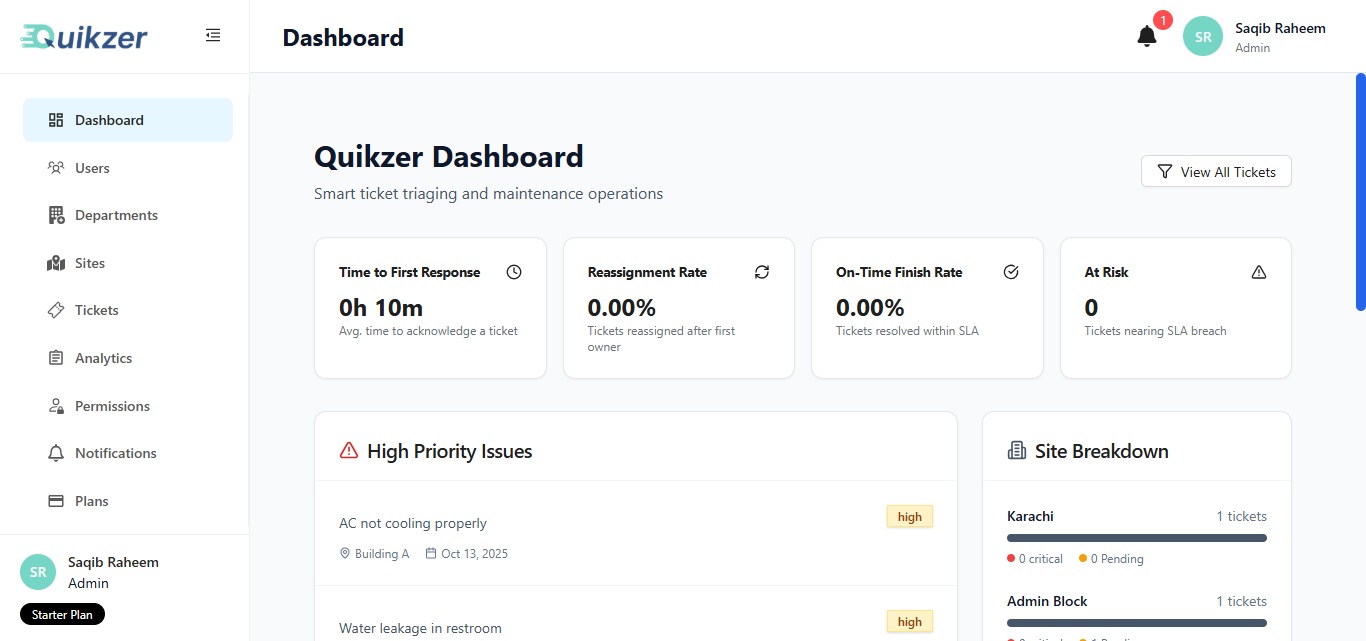Open the AC not cooling properly ticket
The image size is (1366, 641).
pyautogui.click(x=413, y=523)
